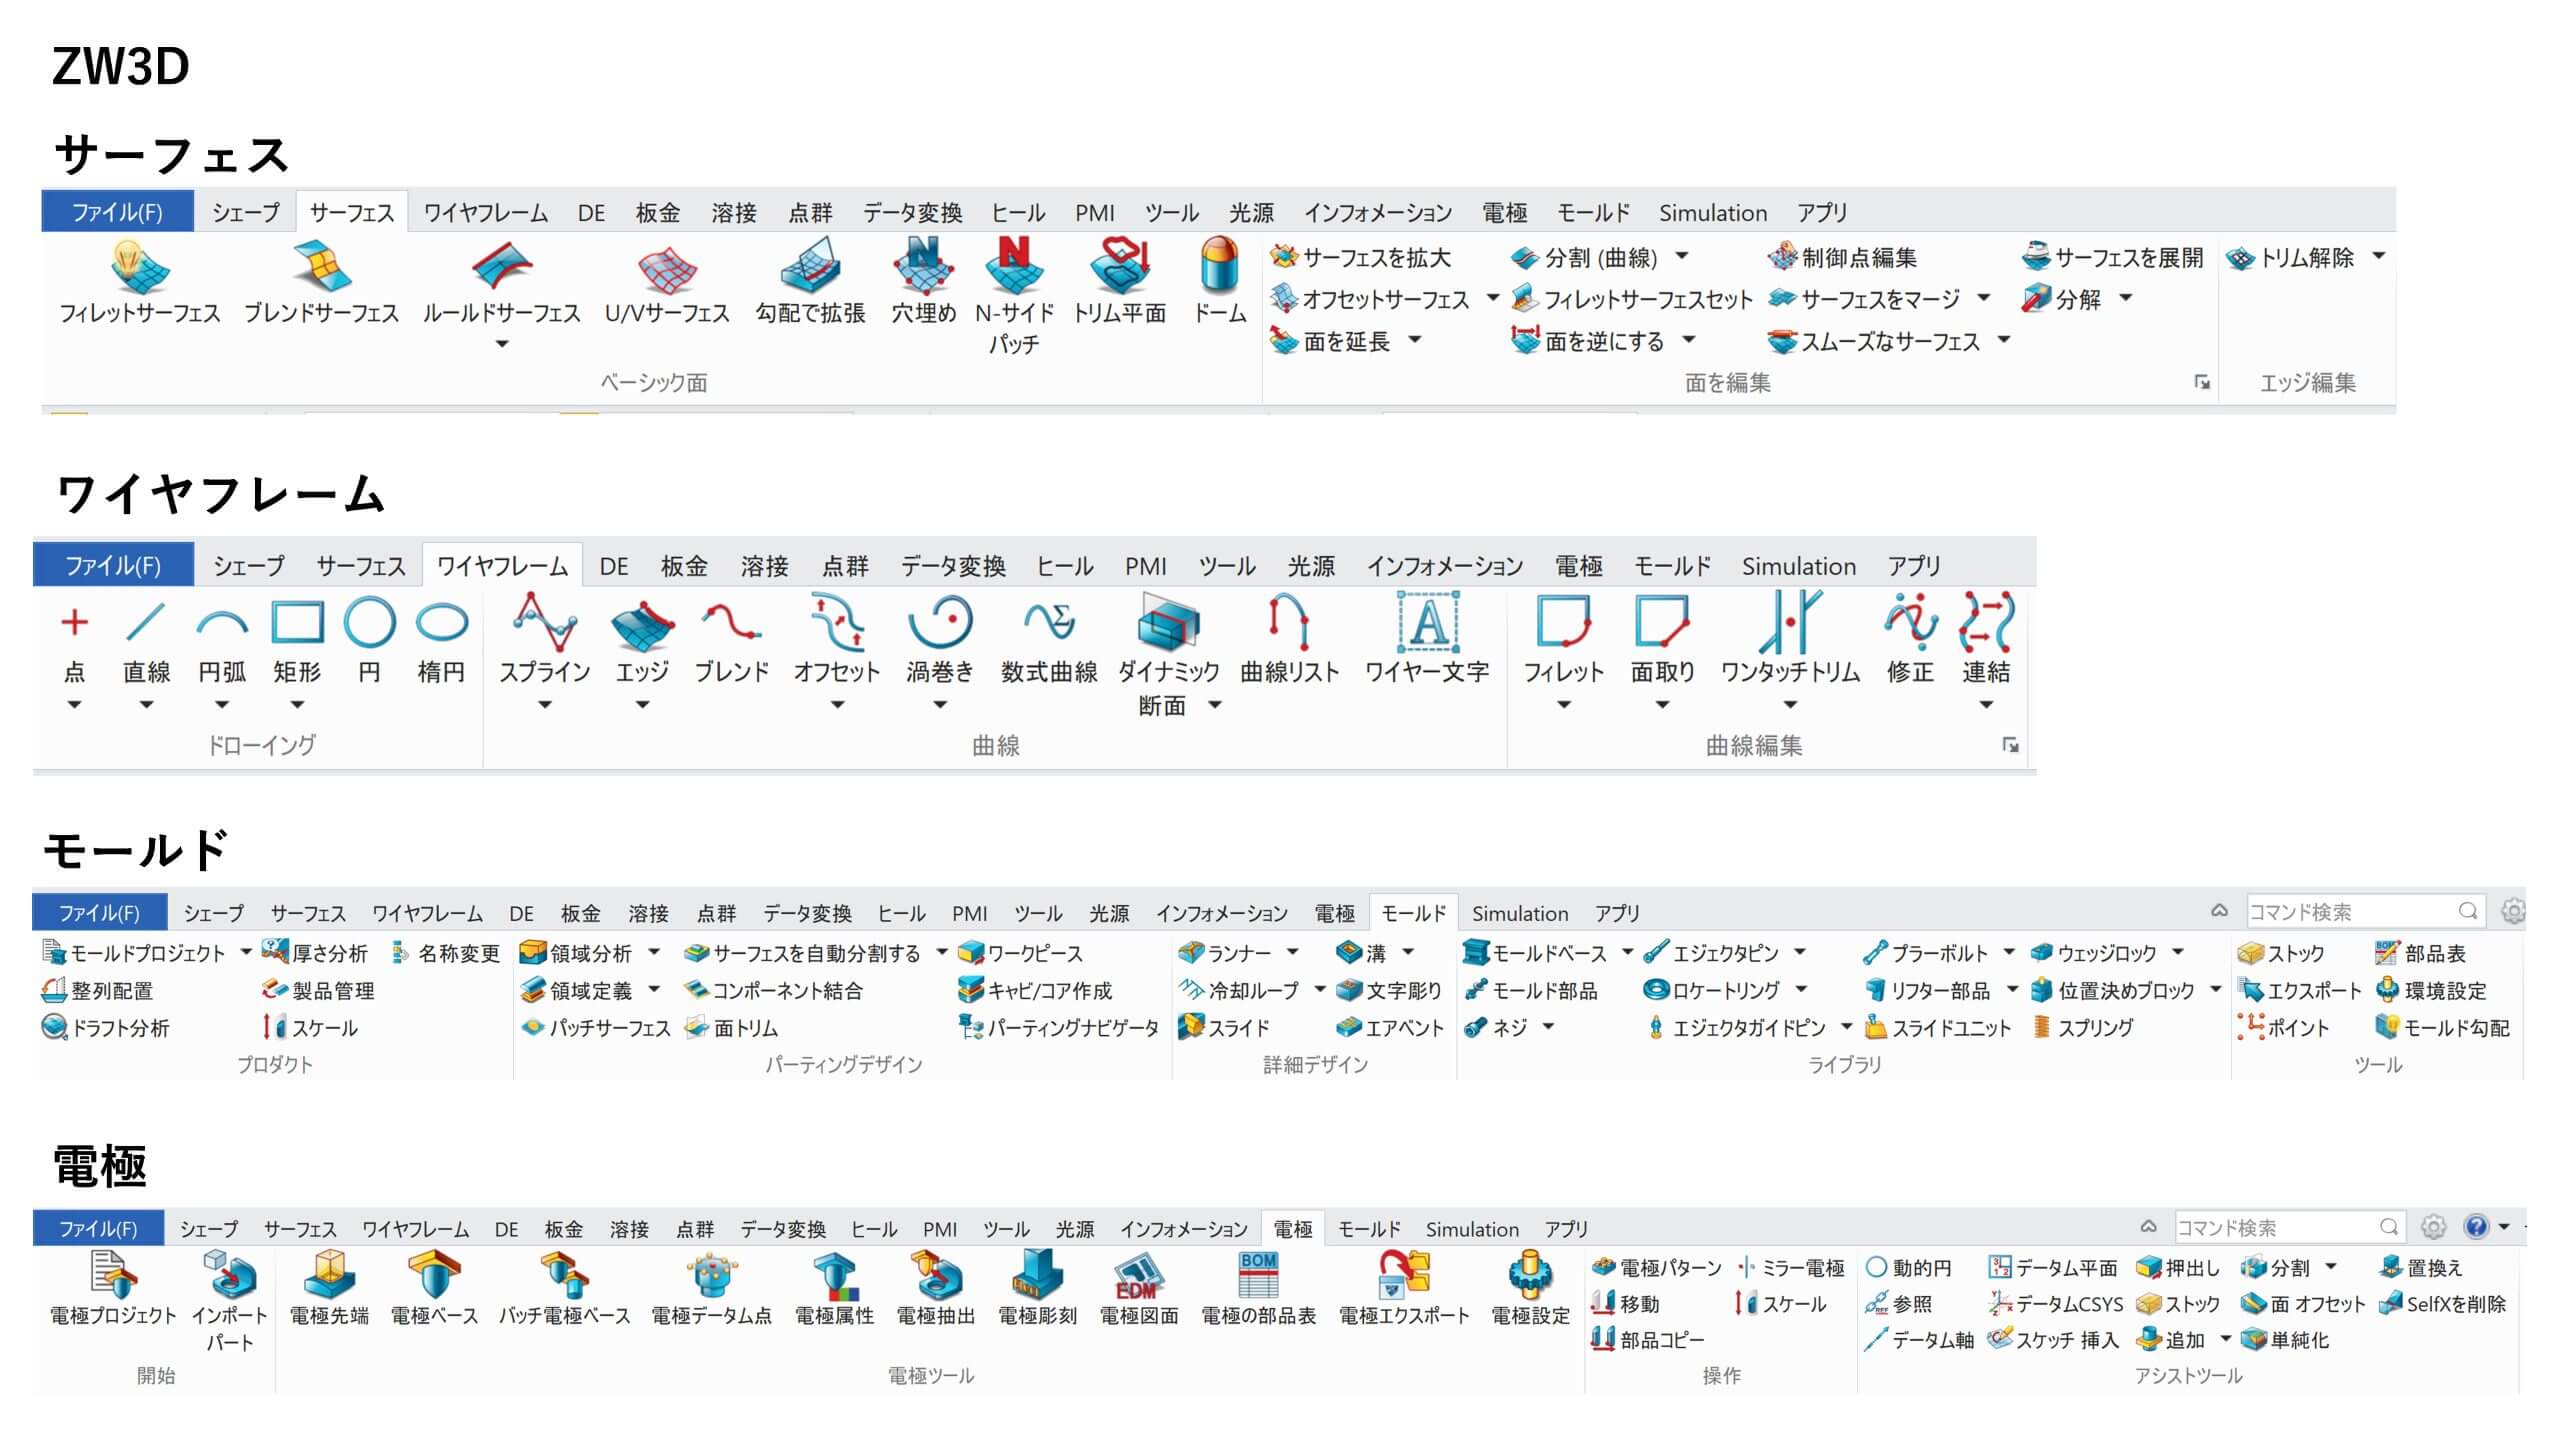Image resolution: width=2560 pixels, height=1440 pixels.
Task: Expand the スムーズなサーフェス dropdown arrow
Action: click(2004, 340)
